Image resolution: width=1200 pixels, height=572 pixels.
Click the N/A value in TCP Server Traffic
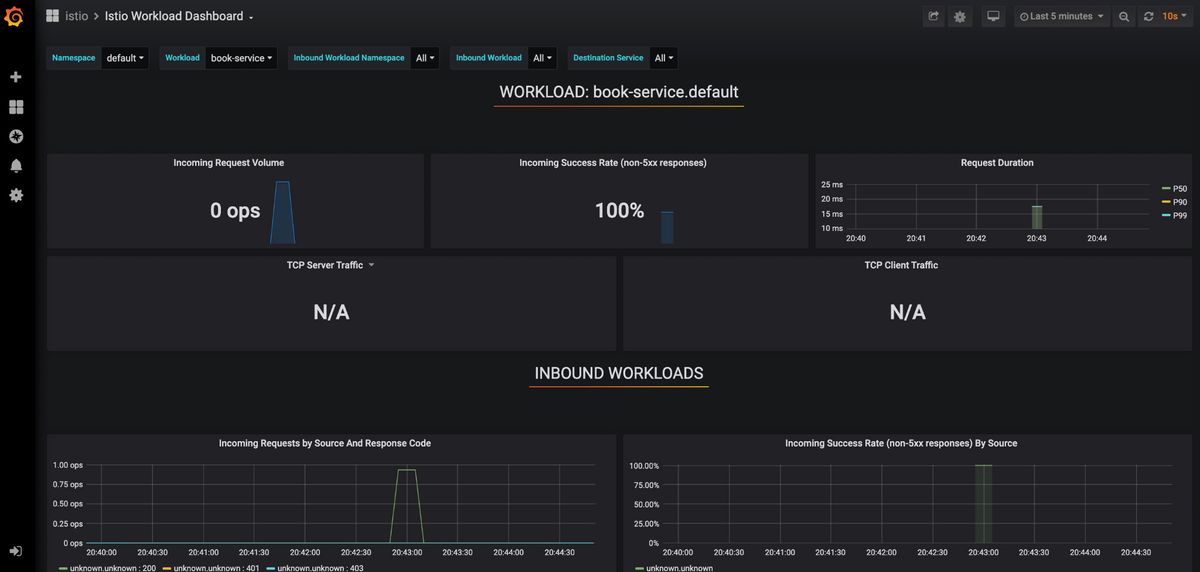(x=331, y=312)
